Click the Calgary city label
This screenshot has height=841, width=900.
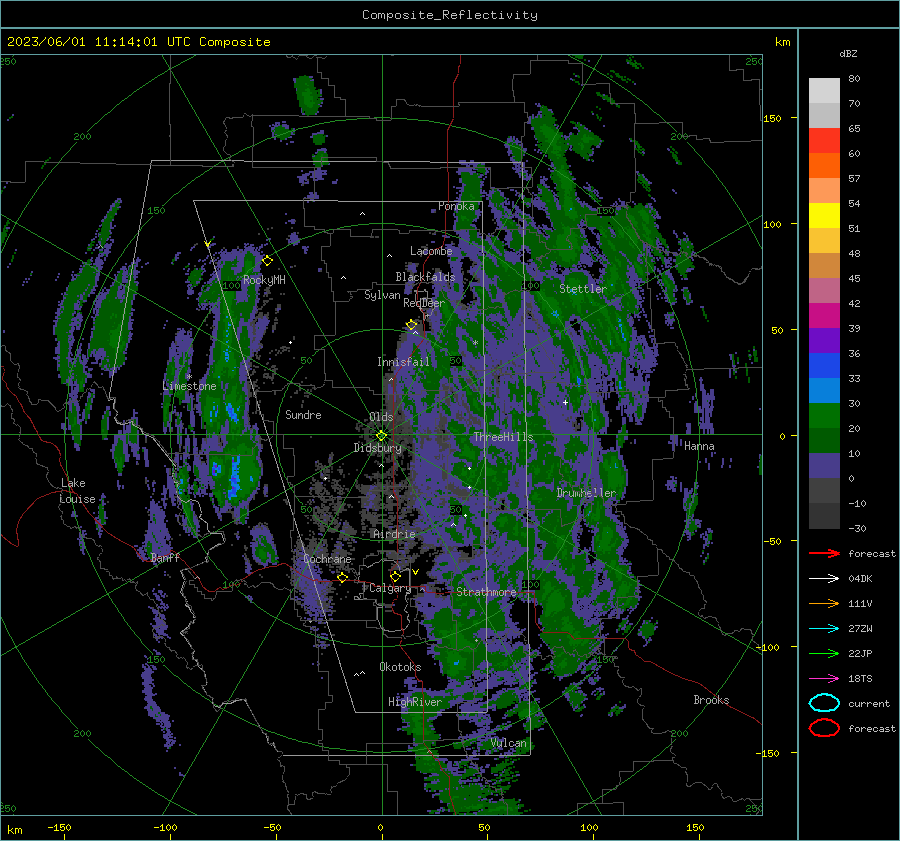390,588
